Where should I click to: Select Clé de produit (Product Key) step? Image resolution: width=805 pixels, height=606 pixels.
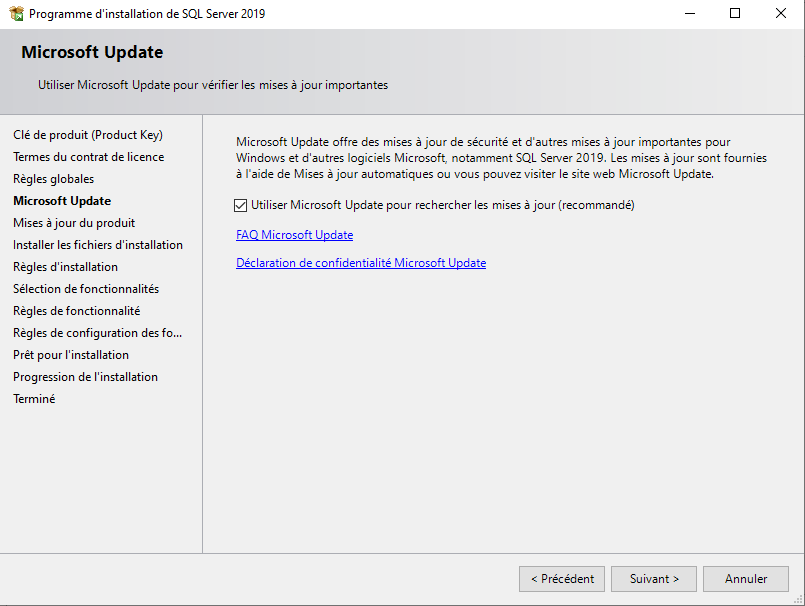tap(88, 135)
